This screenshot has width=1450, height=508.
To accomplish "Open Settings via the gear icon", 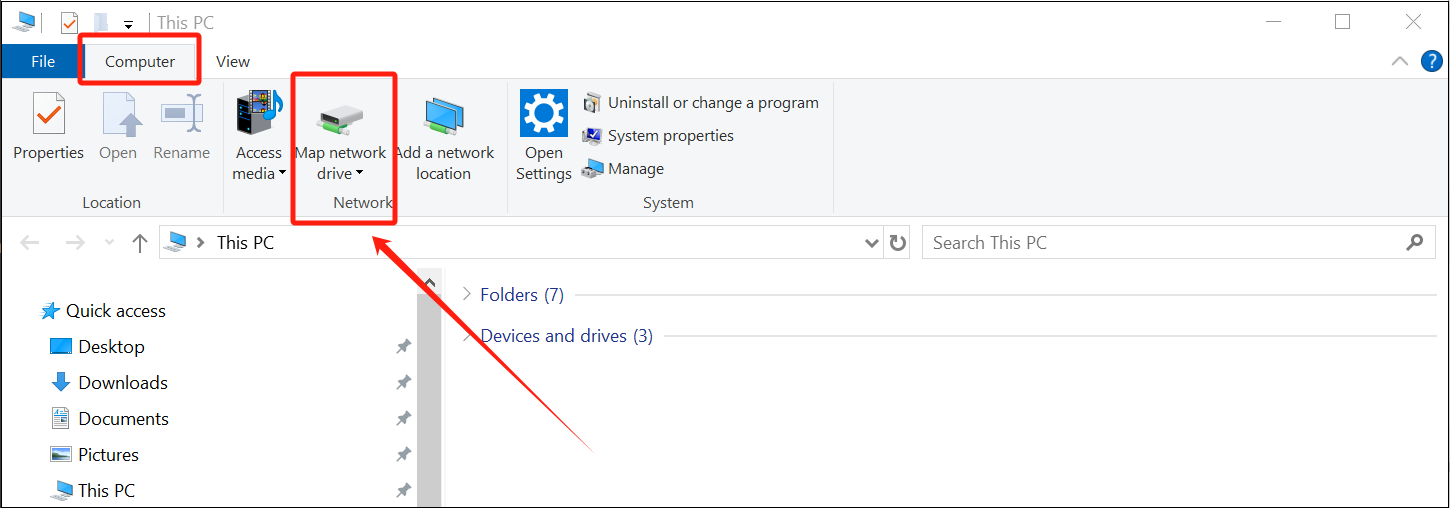I will point(544,113).
